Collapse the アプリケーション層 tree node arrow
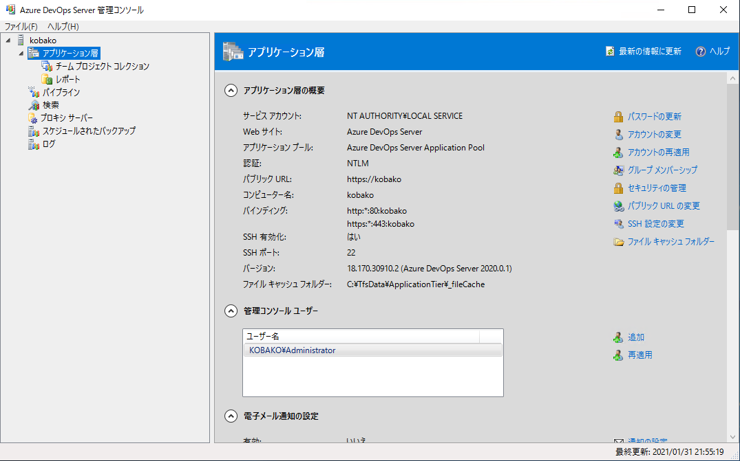Image resolution: width=740 pixels, height=461 pixels. tap(21, 53)
